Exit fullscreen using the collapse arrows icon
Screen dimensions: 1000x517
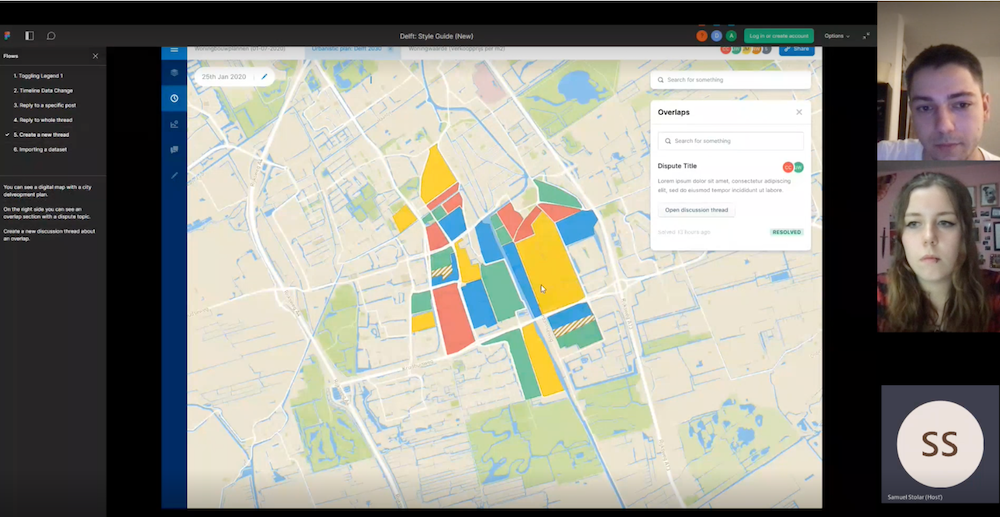pos(866,36)
